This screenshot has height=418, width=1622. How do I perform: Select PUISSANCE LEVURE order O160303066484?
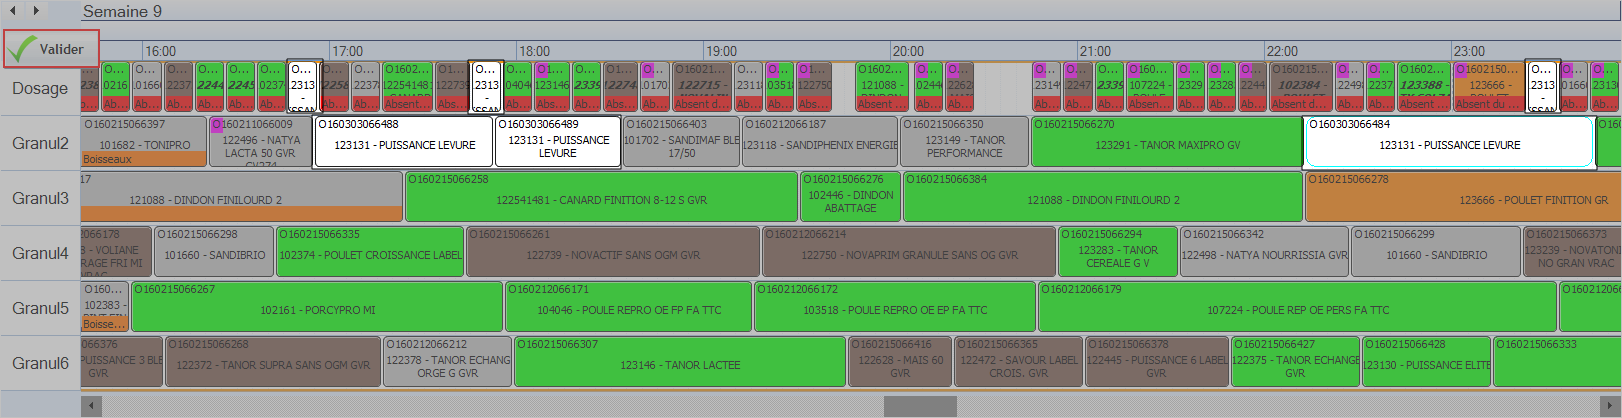1449,142
